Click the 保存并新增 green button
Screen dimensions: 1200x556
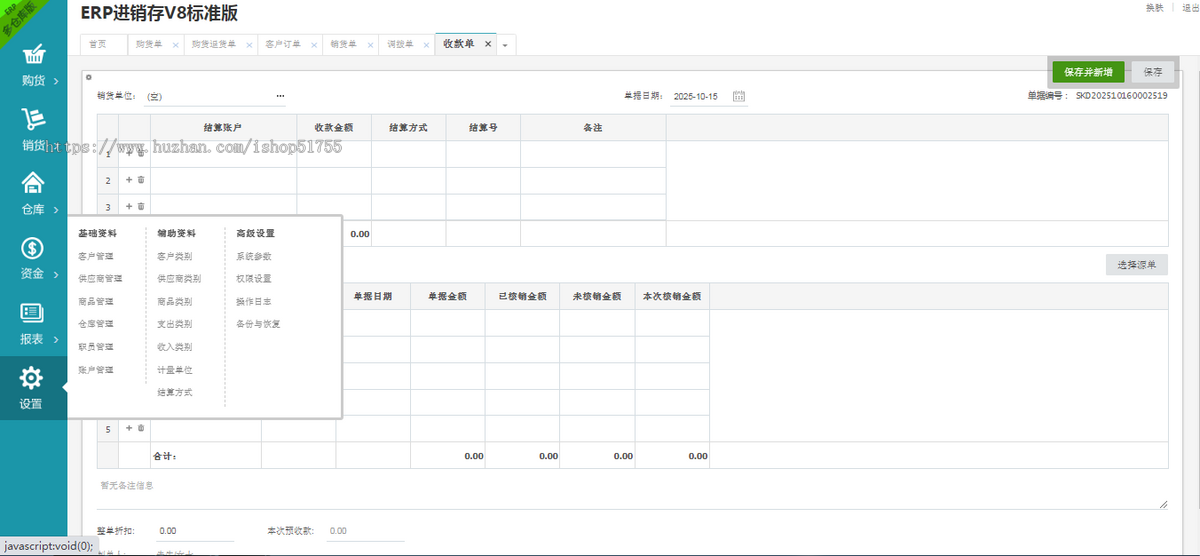[1089, 72]
